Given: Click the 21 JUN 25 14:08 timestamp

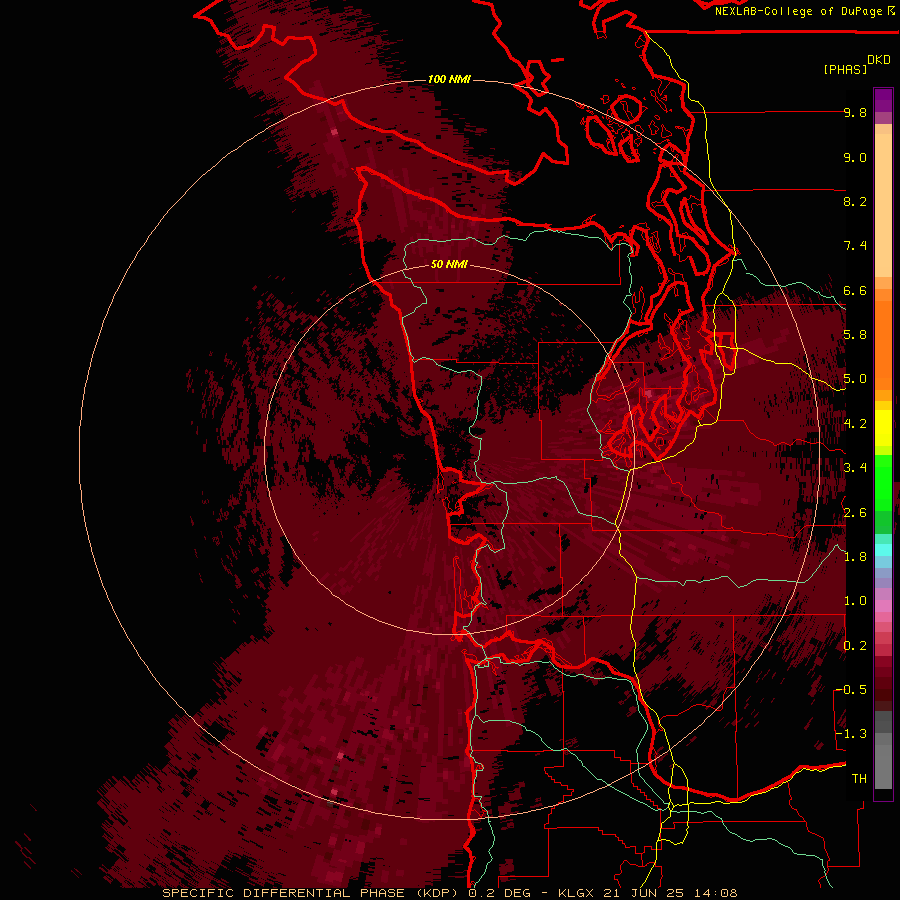Looking at the screenshot, I should (x=670, y=893).
